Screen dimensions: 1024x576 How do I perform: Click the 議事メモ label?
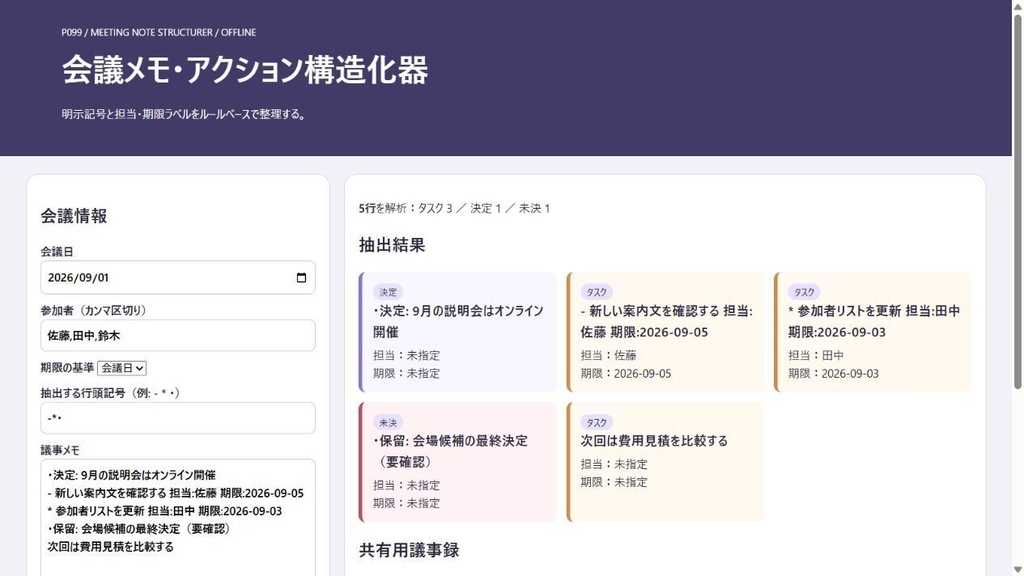coord(60,450)
